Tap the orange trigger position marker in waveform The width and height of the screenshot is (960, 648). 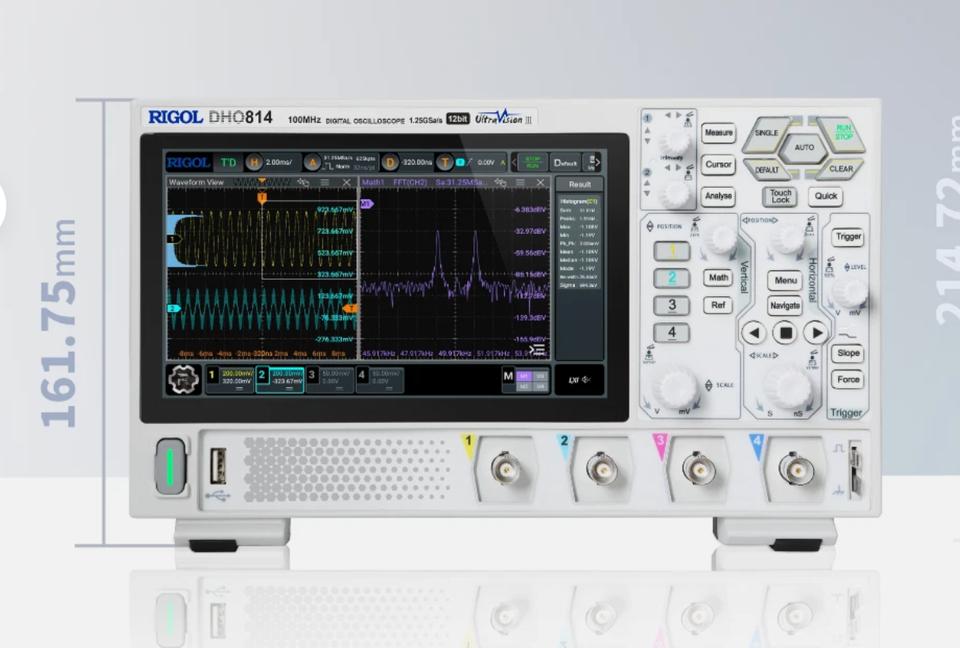tap(262, 197)
